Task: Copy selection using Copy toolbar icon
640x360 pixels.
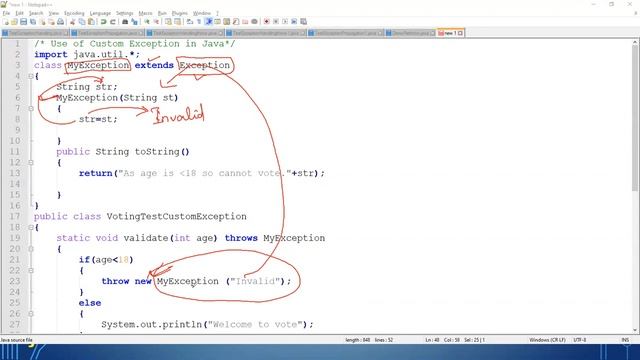Action: coord(82,21)
